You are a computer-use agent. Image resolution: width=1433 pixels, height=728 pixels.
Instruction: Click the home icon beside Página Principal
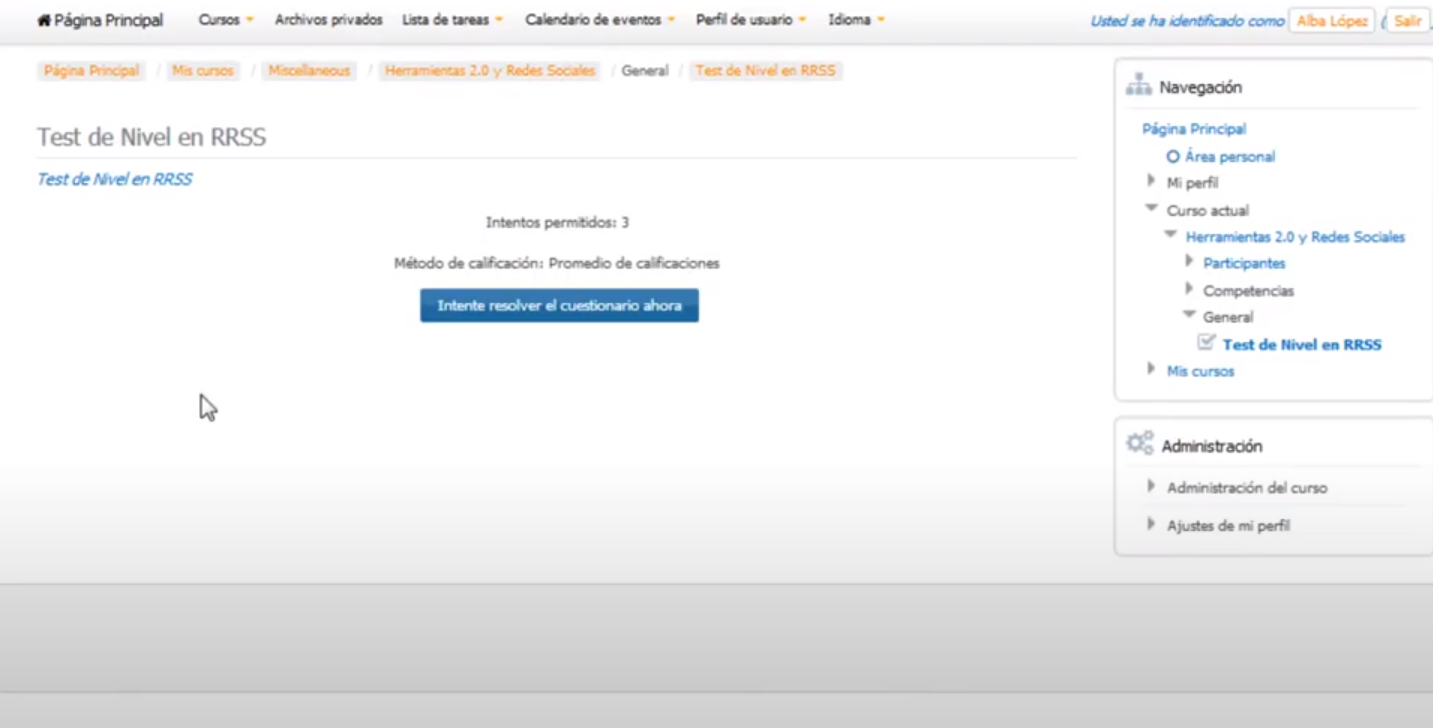tap(44, 20)
